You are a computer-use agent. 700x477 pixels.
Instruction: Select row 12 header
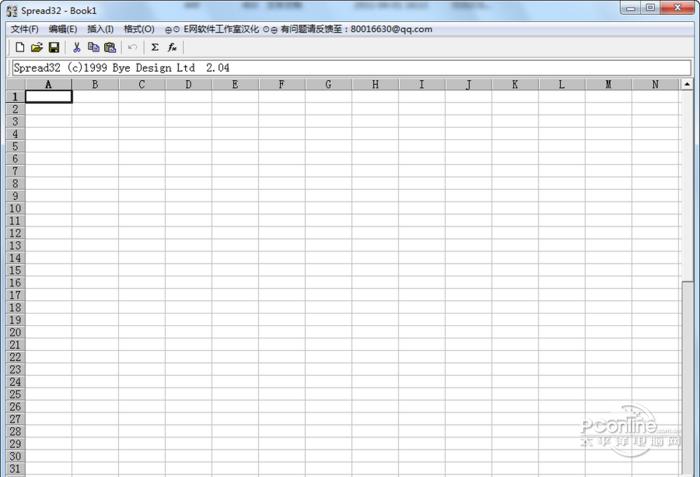(x=16, y=233)
